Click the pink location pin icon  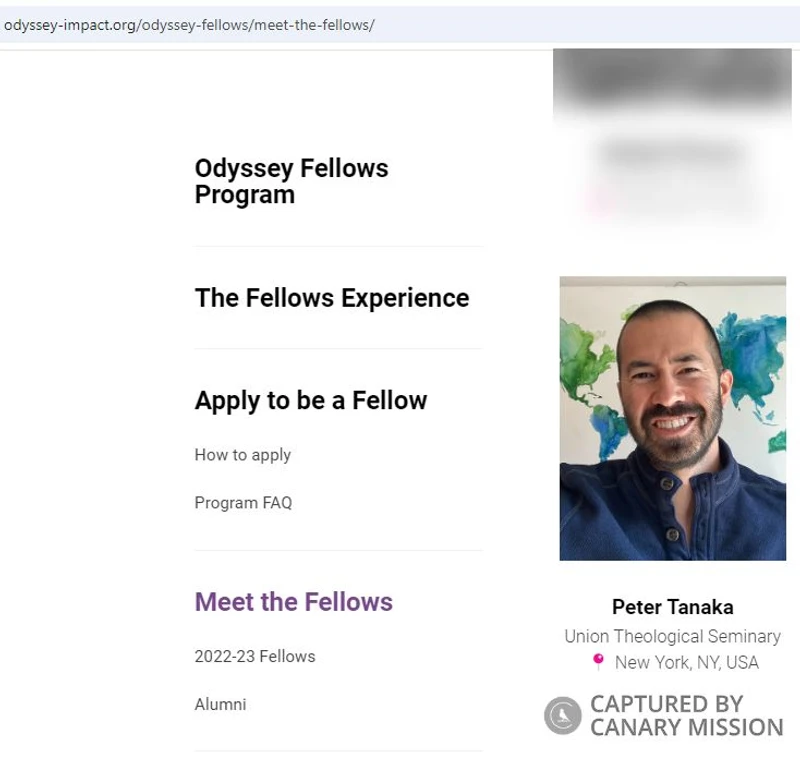598,661
